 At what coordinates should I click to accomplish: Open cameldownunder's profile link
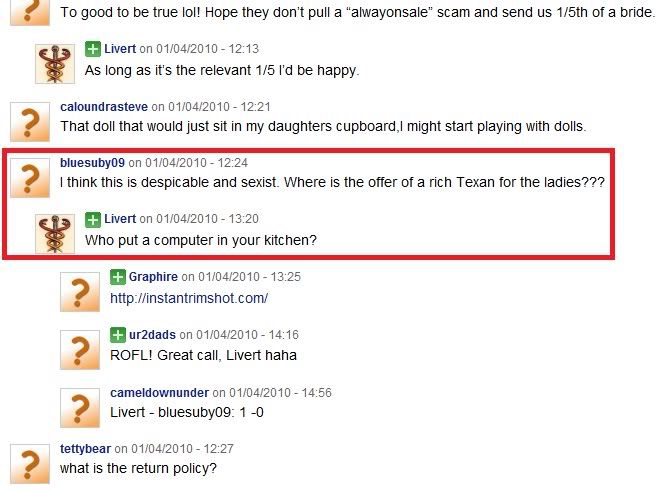click(160, 393)
